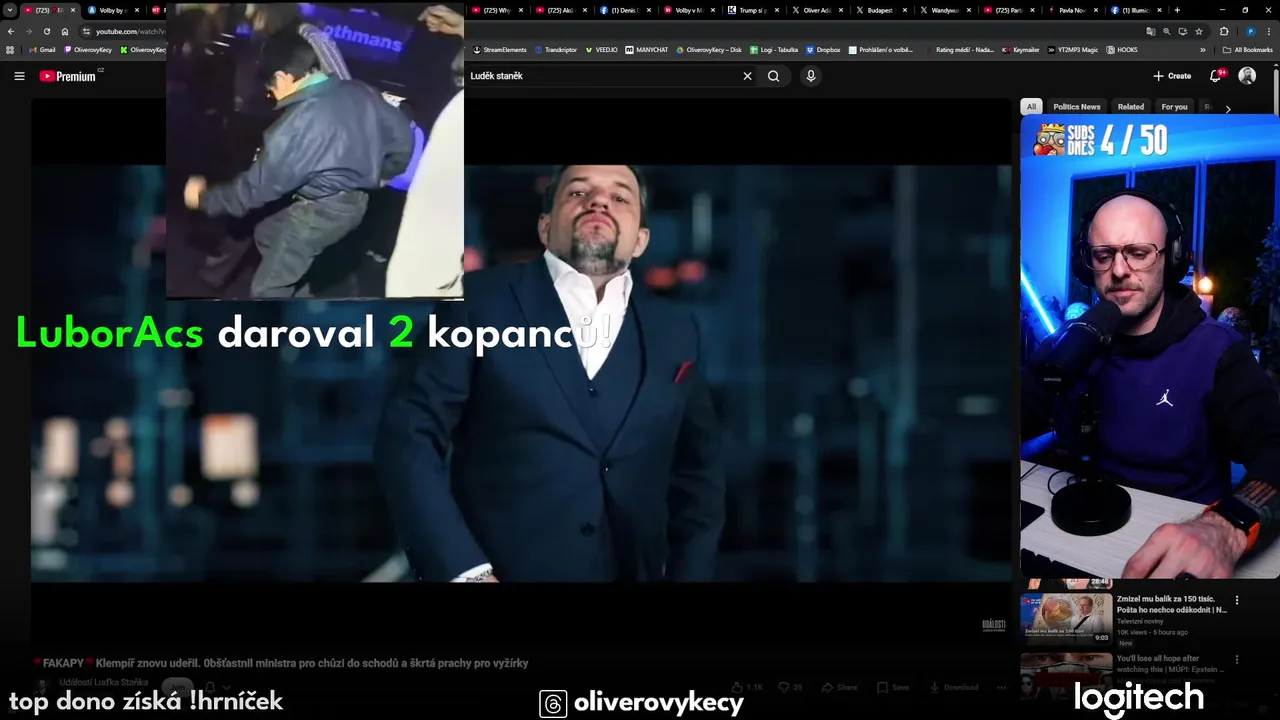1280x720 pixels.
Task: Dislike the video with thumbs-down icon
Action: (789, 687)
